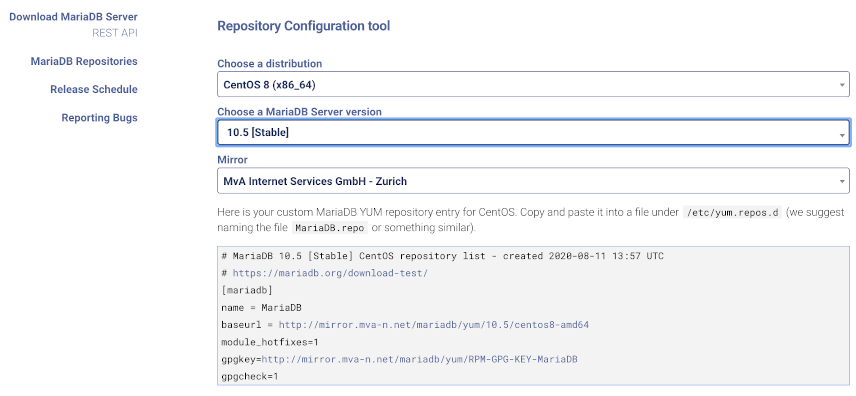Click the Choose a distribution label
This screenshot has height=396, width=856.
[270, 63]
